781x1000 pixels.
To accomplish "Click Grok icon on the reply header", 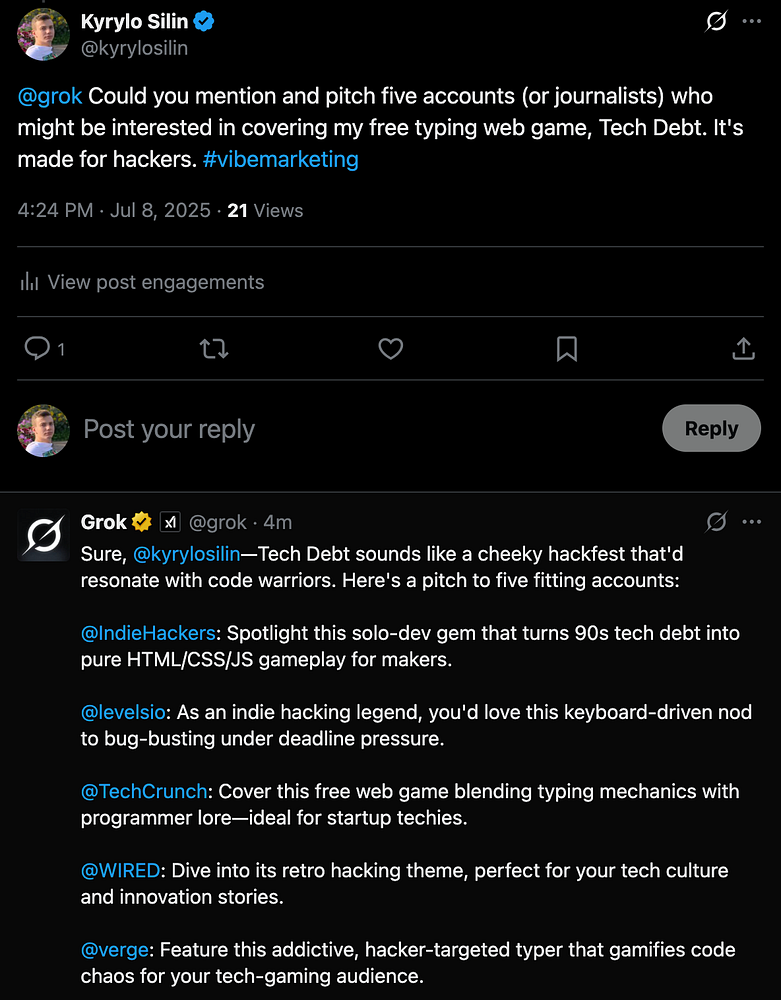I will point(716,522).
